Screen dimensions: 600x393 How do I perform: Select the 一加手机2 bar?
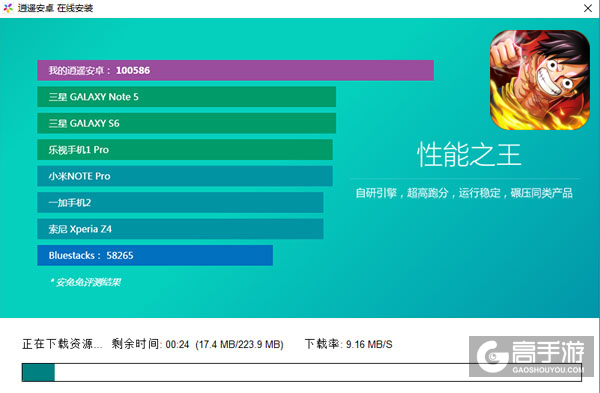point(180,202)
